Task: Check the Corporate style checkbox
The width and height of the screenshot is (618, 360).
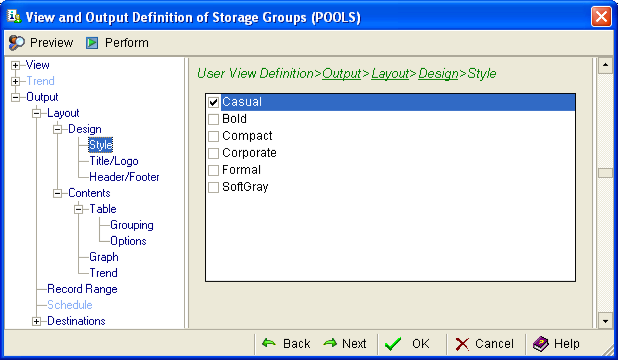Action: tap(213, 153)
